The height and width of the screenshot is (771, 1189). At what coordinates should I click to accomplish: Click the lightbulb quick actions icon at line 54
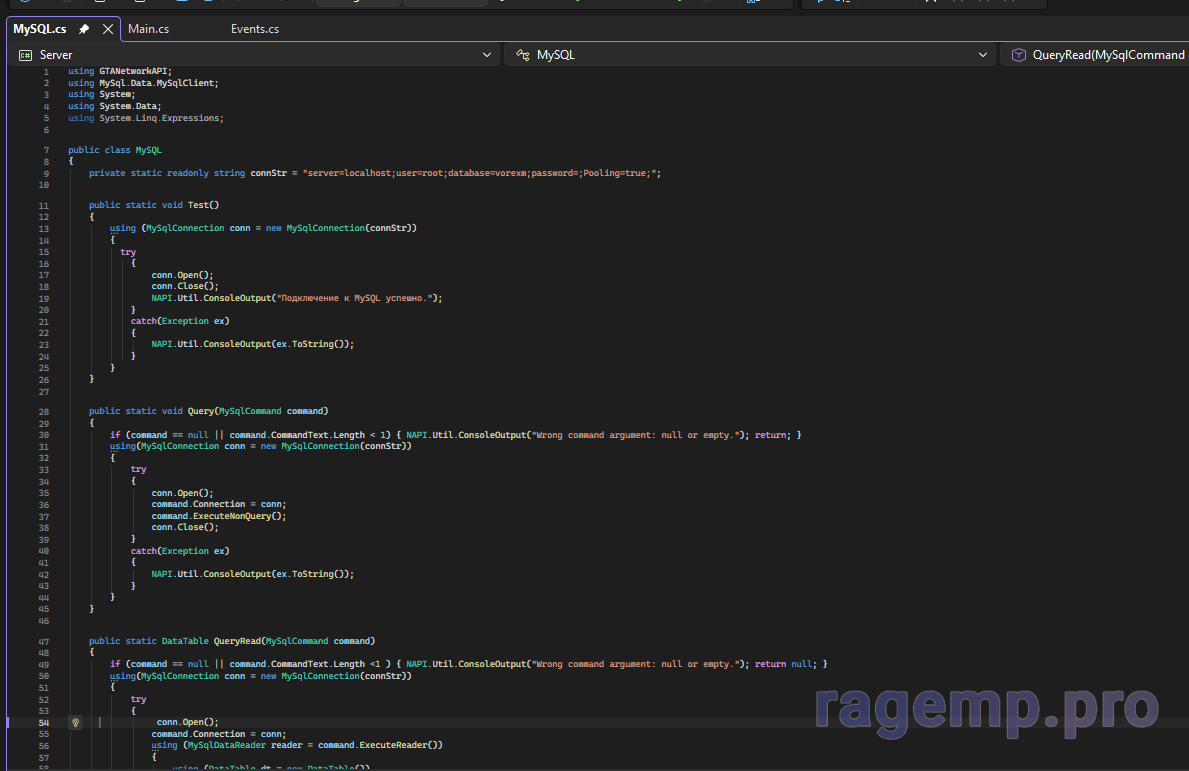75,722
